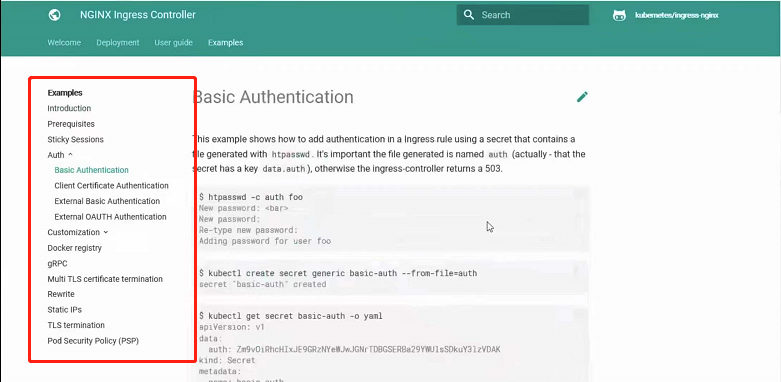Open Client Certificate Authentication page

[x=112, y=185]
